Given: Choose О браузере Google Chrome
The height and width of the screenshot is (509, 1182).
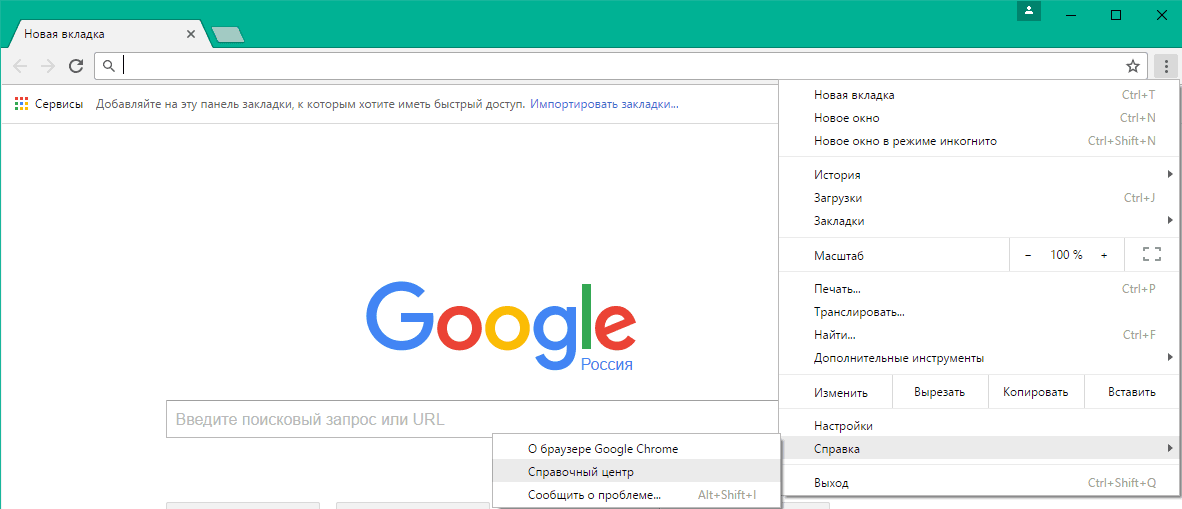Looking at the screenshot, I should (602, 449).
